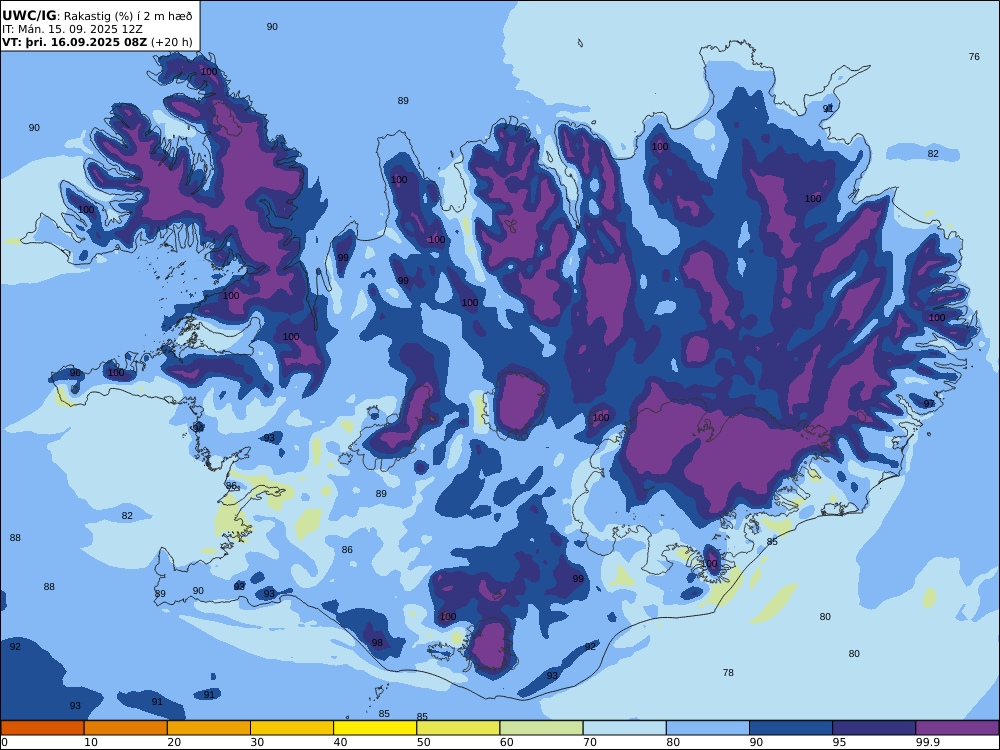Click the dark orange 0–10 legend swatch
This screenshot has height=750, width=1000.
[x=42, y=728]
